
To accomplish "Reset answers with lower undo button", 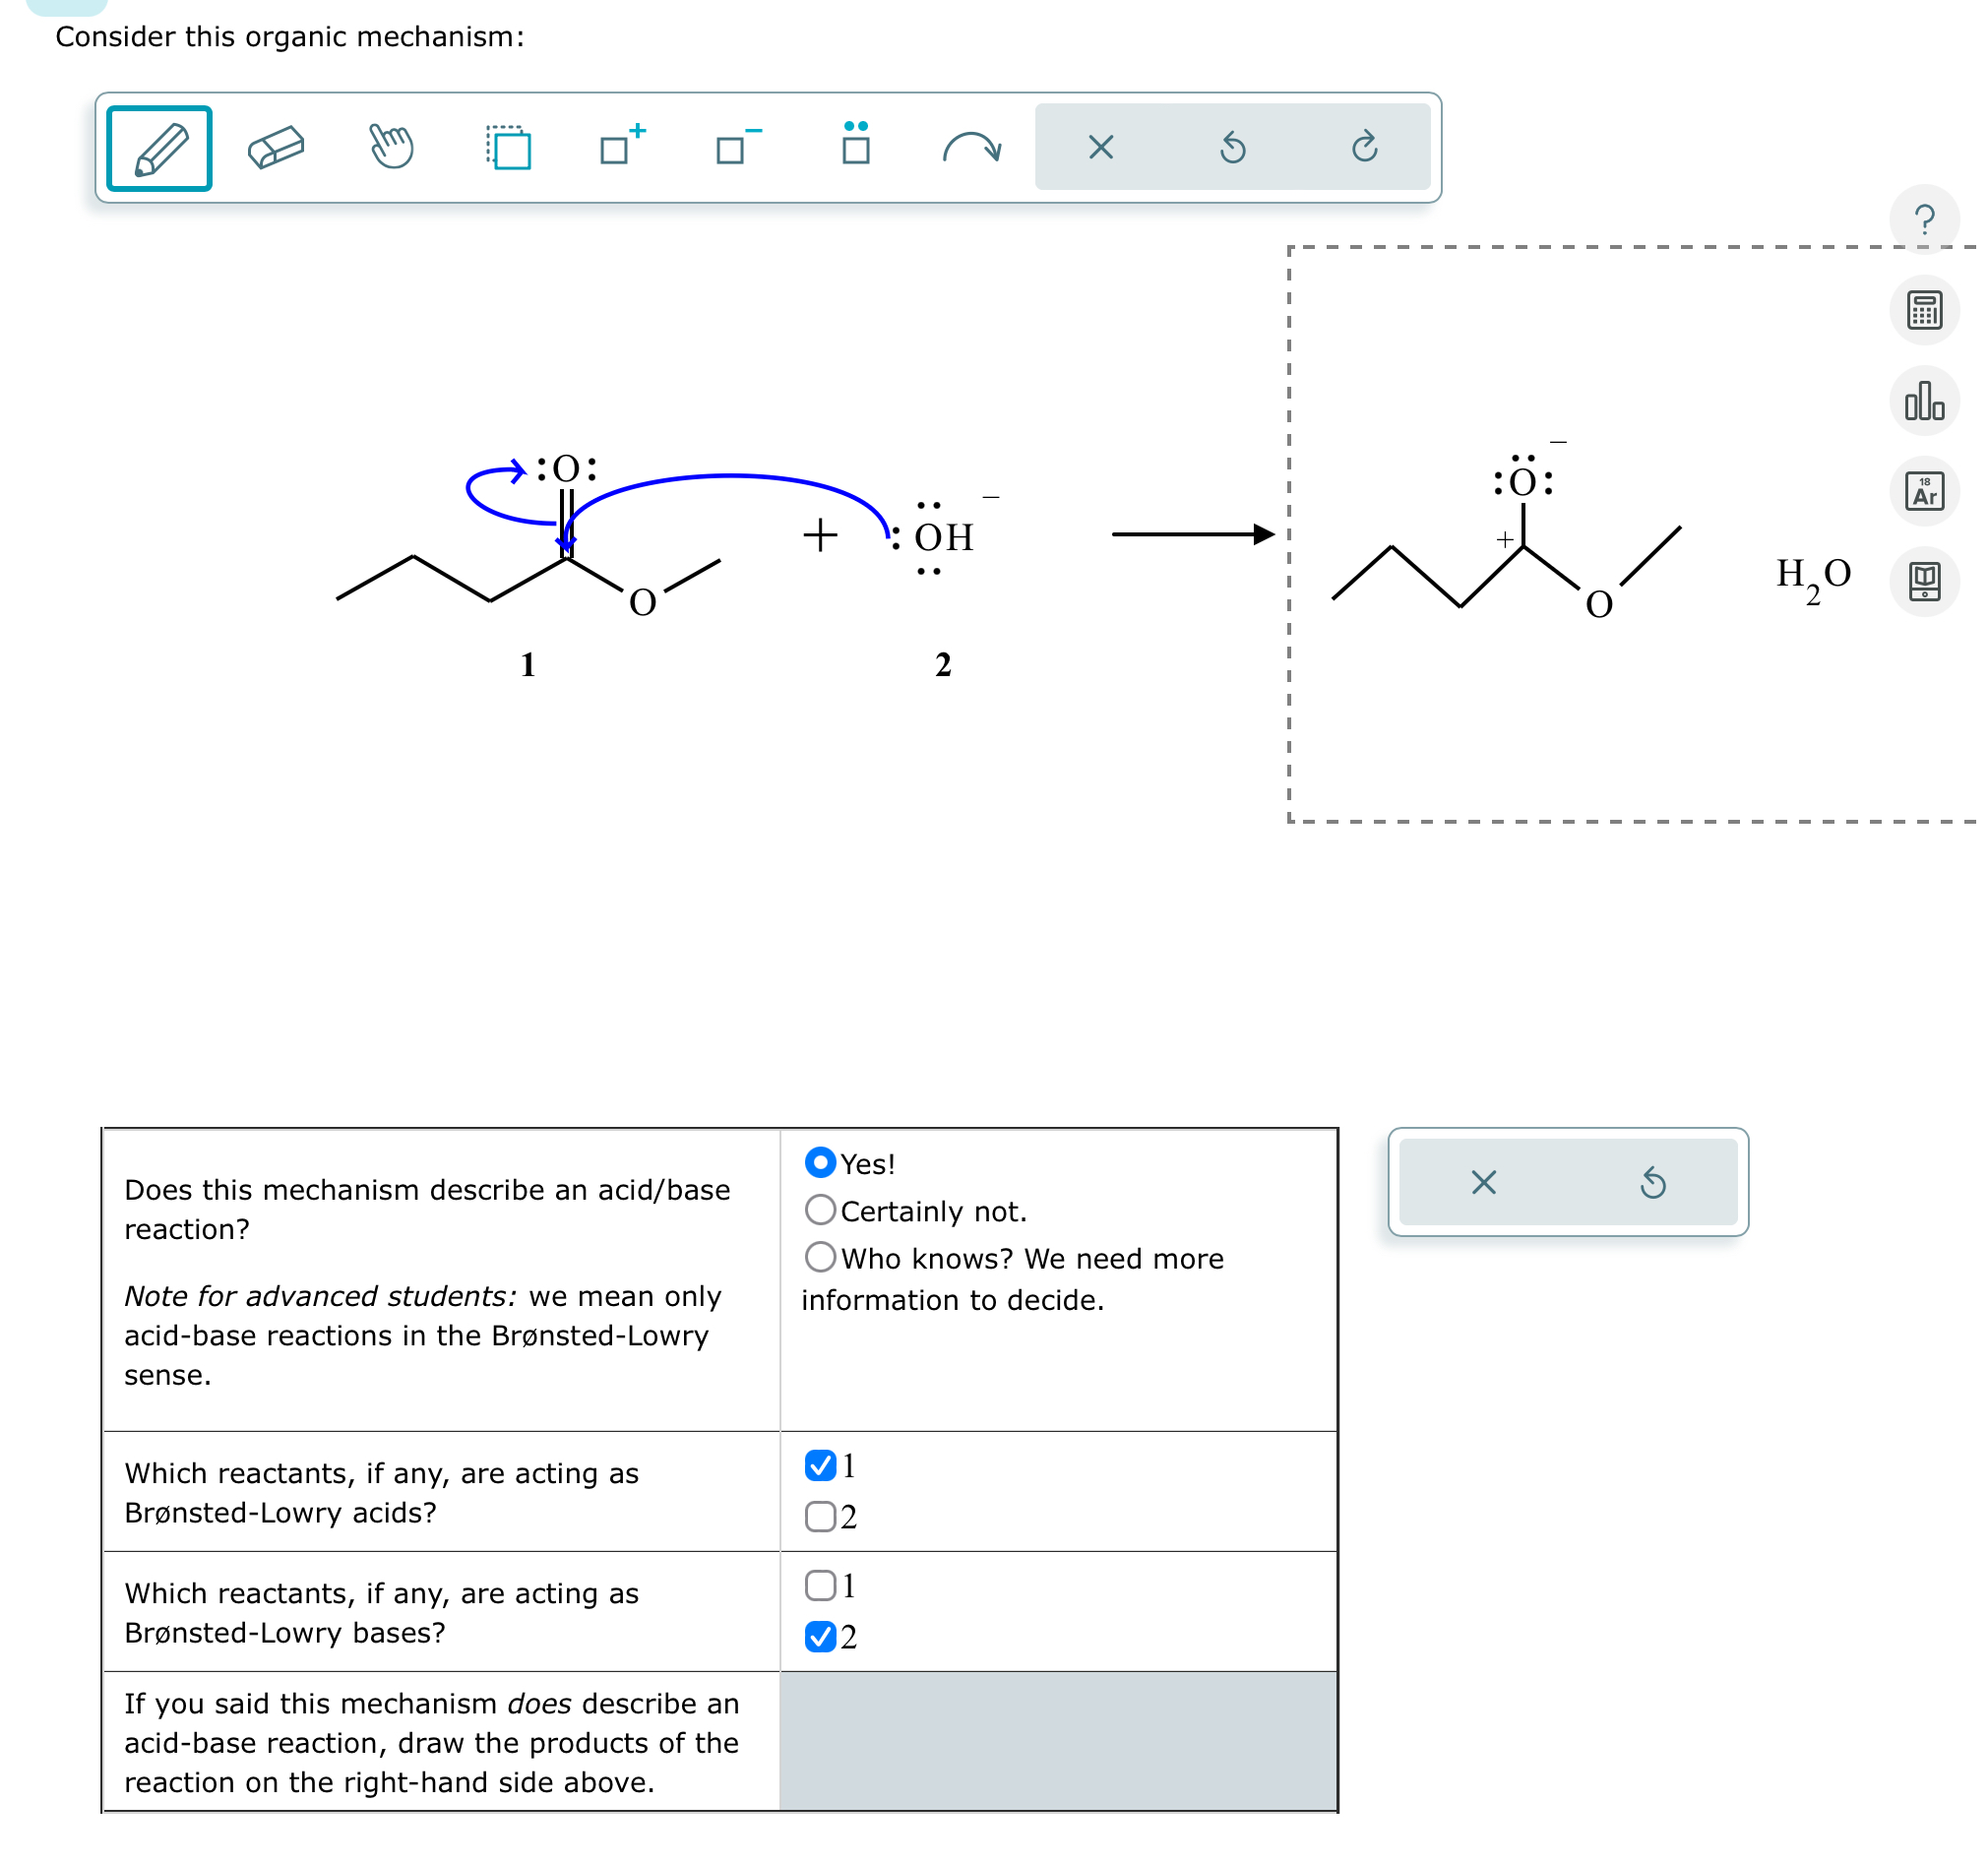I will pyautogui.click(x=1653, y=1183).
